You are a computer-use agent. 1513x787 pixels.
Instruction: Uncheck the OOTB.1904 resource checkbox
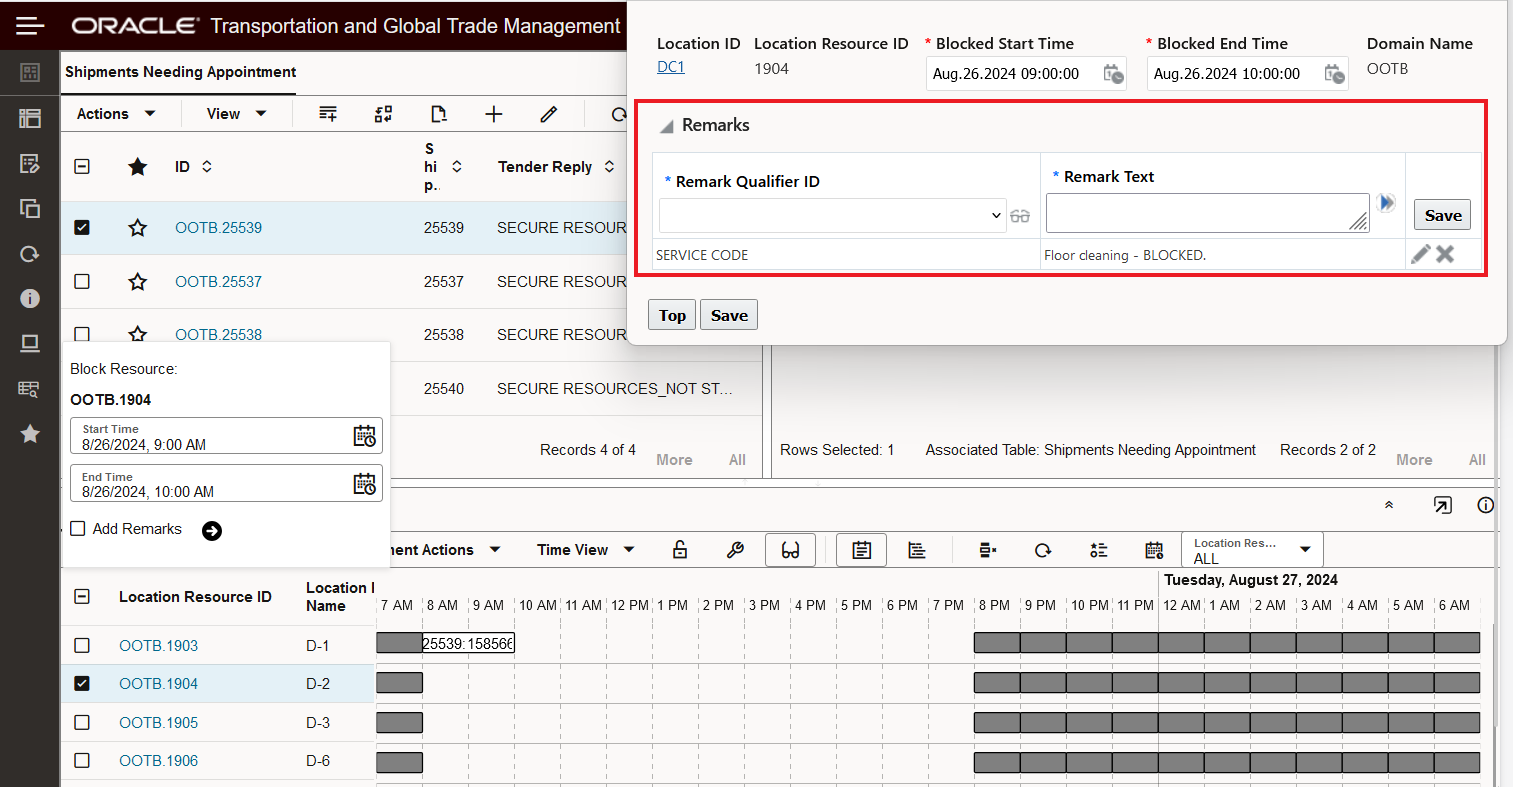pos(82,683)
